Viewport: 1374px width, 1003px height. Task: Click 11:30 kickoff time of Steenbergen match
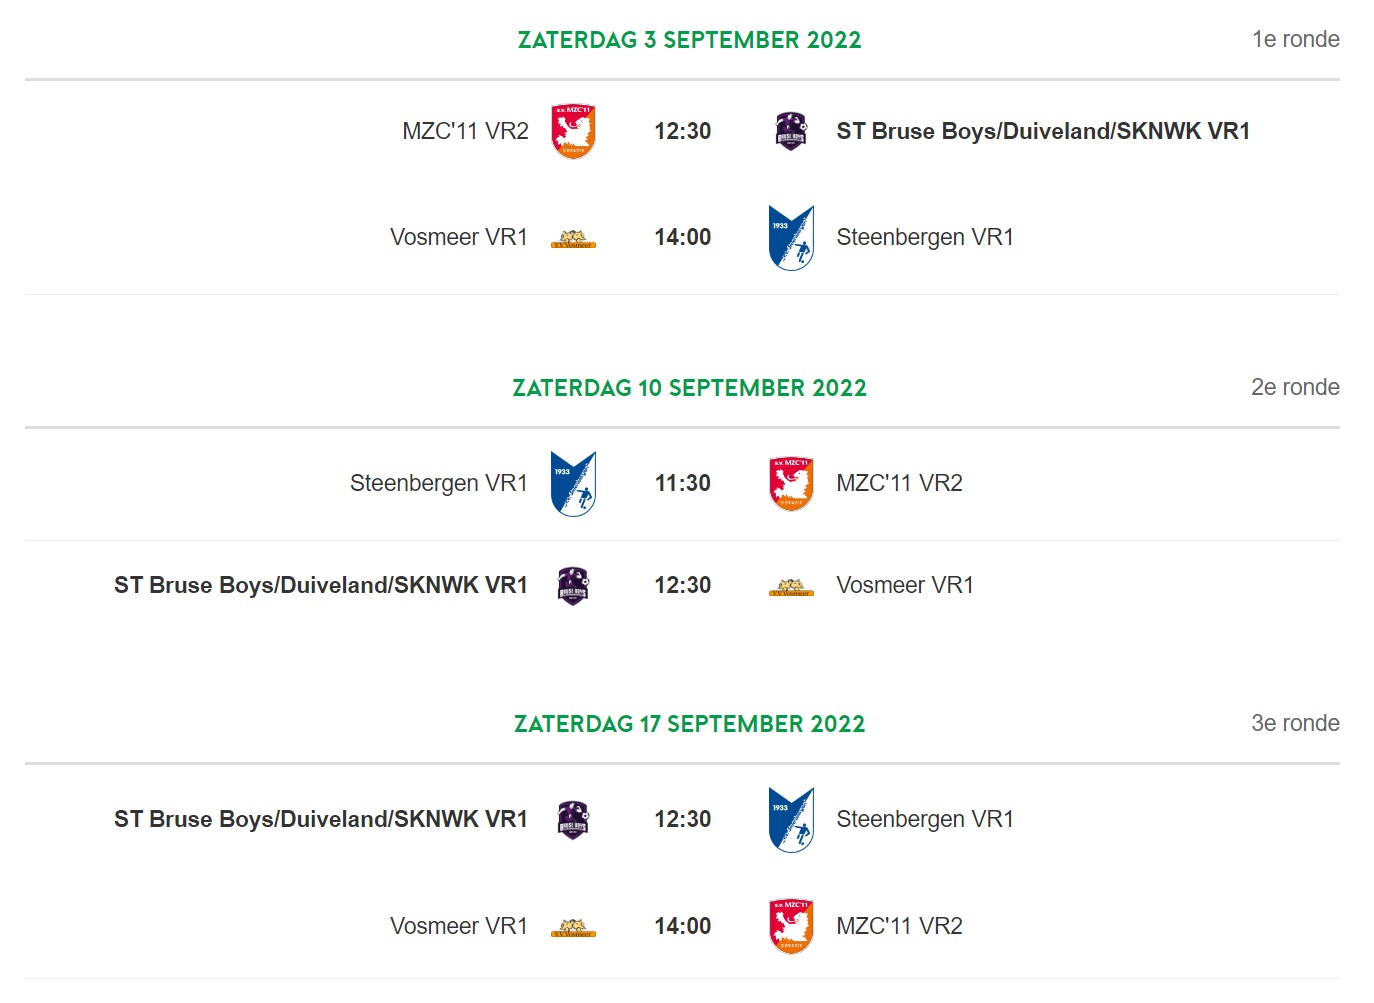683,483
